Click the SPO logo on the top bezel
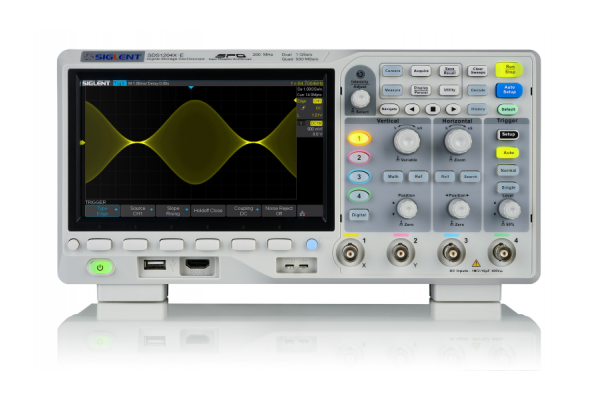 click(230, 56)
